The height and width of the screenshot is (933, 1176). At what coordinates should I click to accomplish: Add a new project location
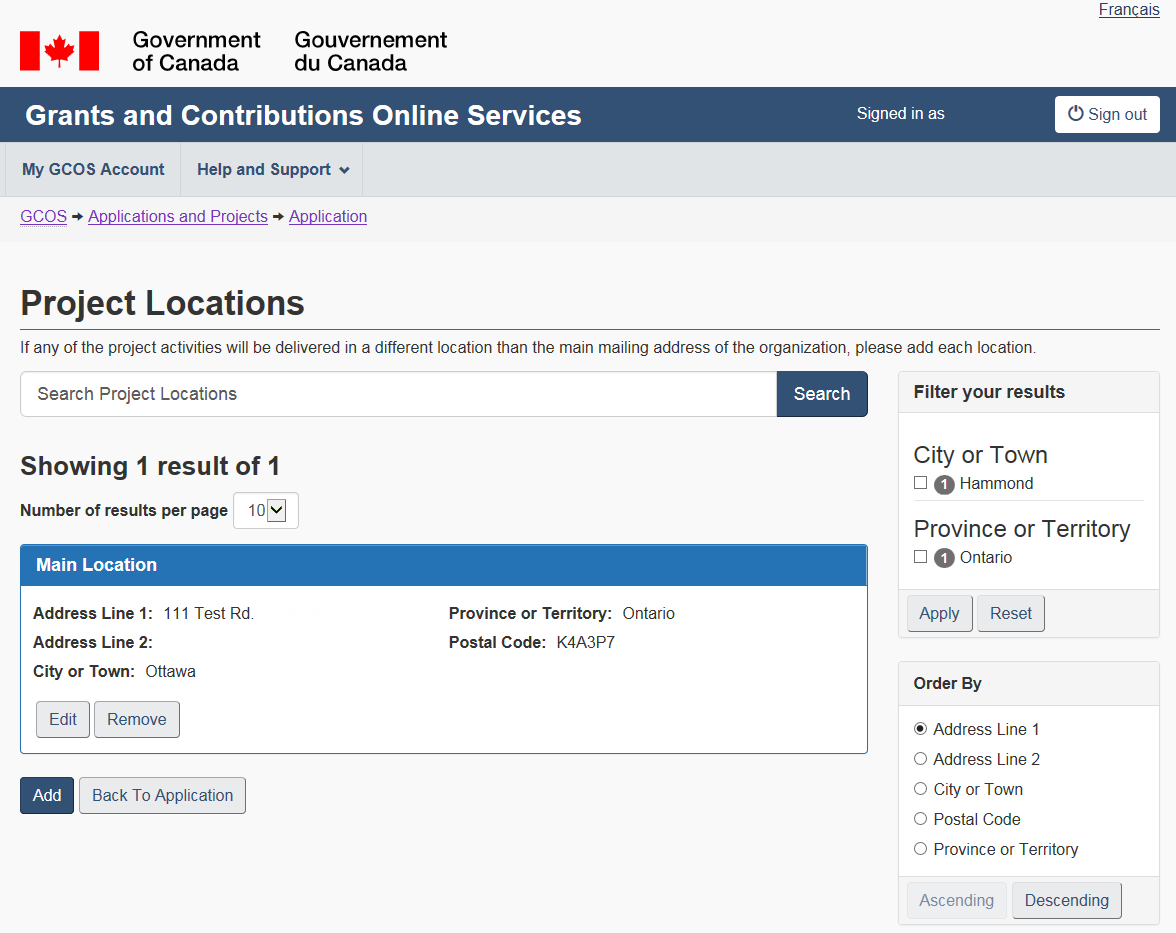(x=47, y=795)
